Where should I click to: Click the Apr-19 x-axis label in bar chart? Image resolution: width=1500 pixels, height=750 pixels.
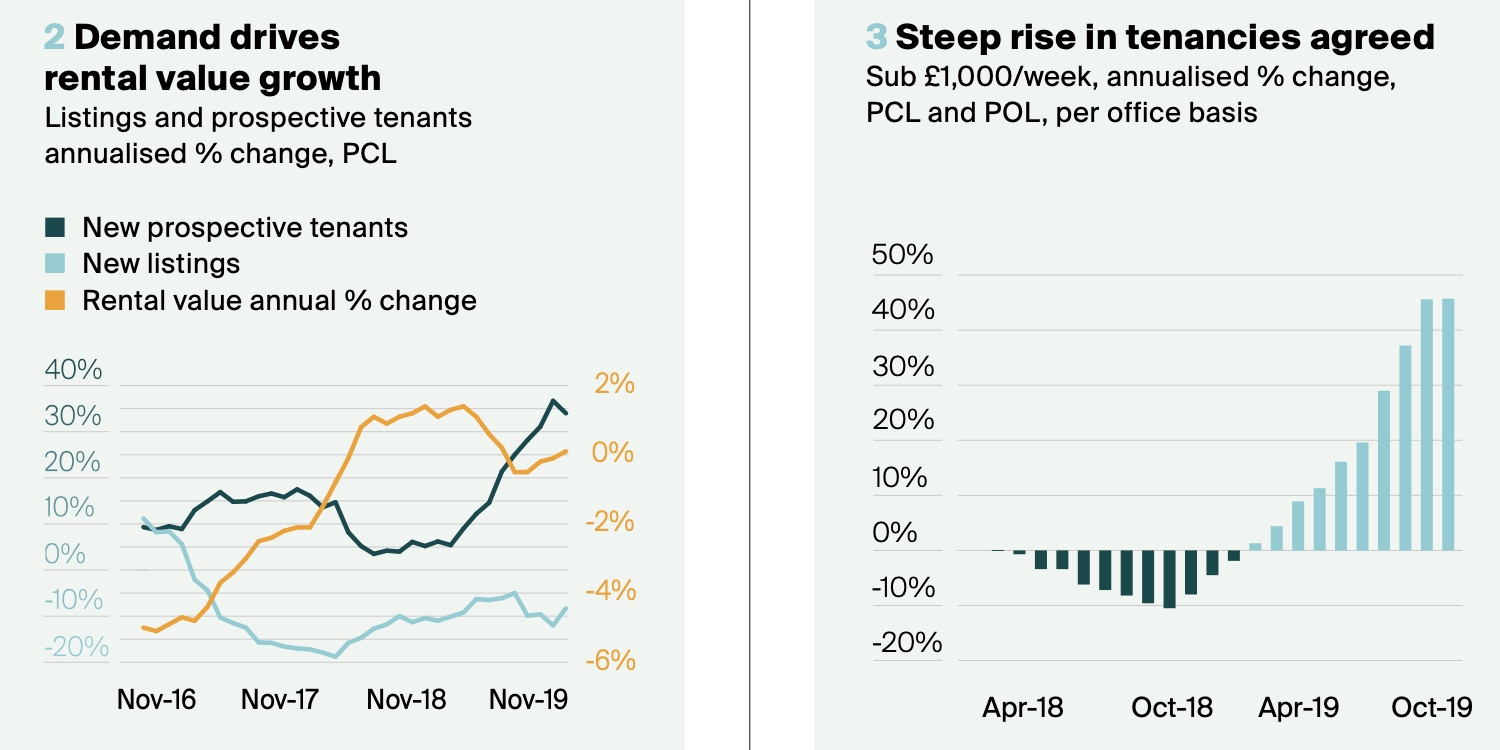click(x=1298, y=708)
